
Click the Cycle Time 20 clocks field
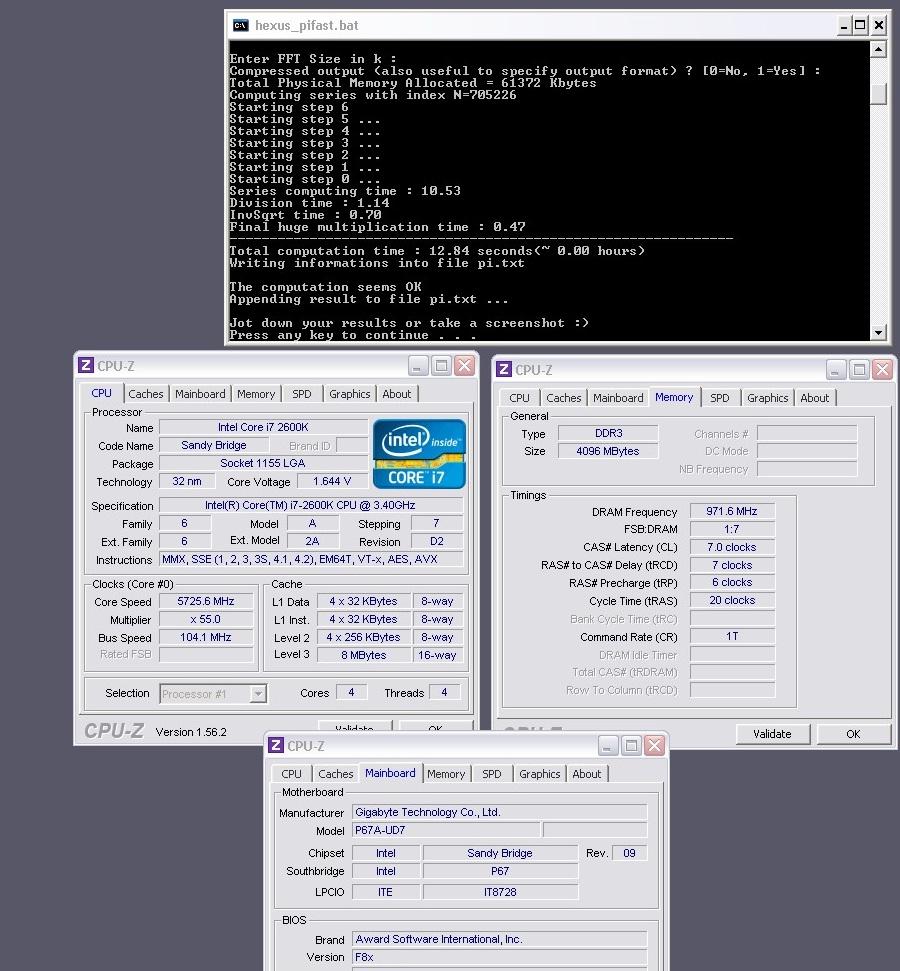pyautogui.click(x=732, y=601)
